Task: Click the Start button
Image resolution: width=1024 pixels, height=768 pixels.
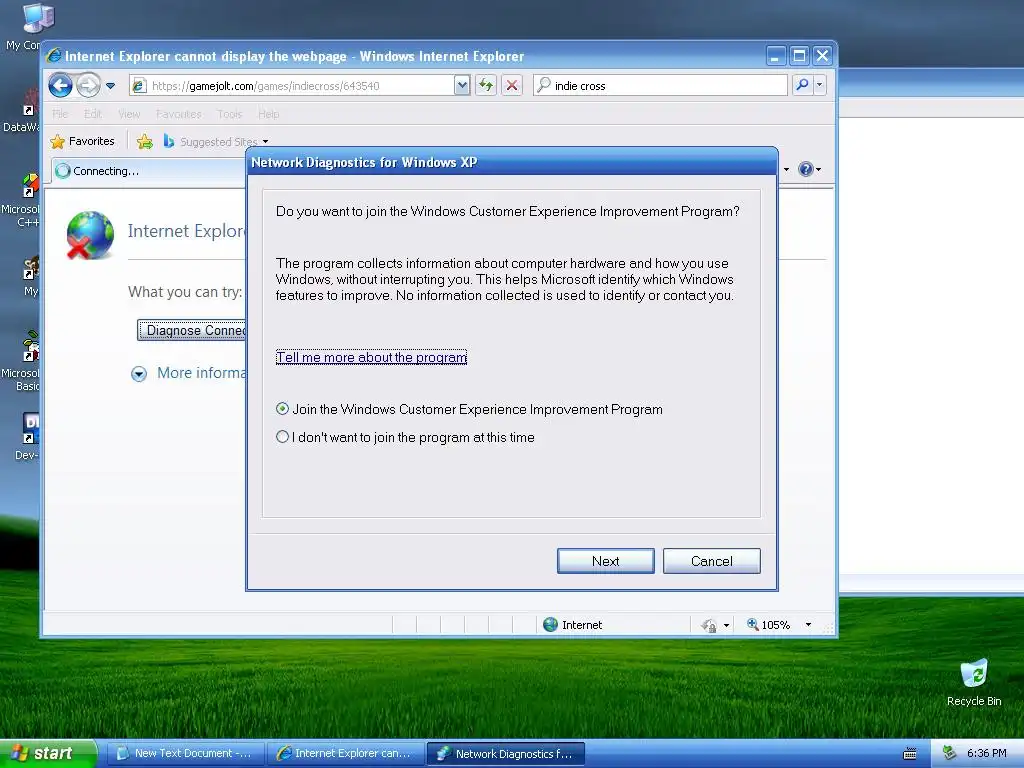Action: pyautogui.click(x=48, y=753)
